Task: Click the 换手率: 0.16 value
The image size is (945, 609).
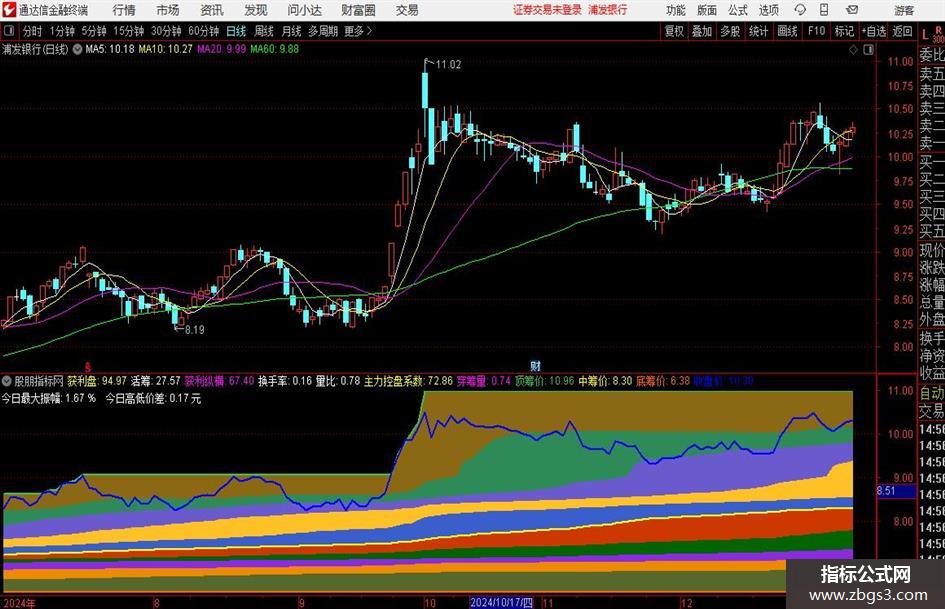Action: [285, 381]
